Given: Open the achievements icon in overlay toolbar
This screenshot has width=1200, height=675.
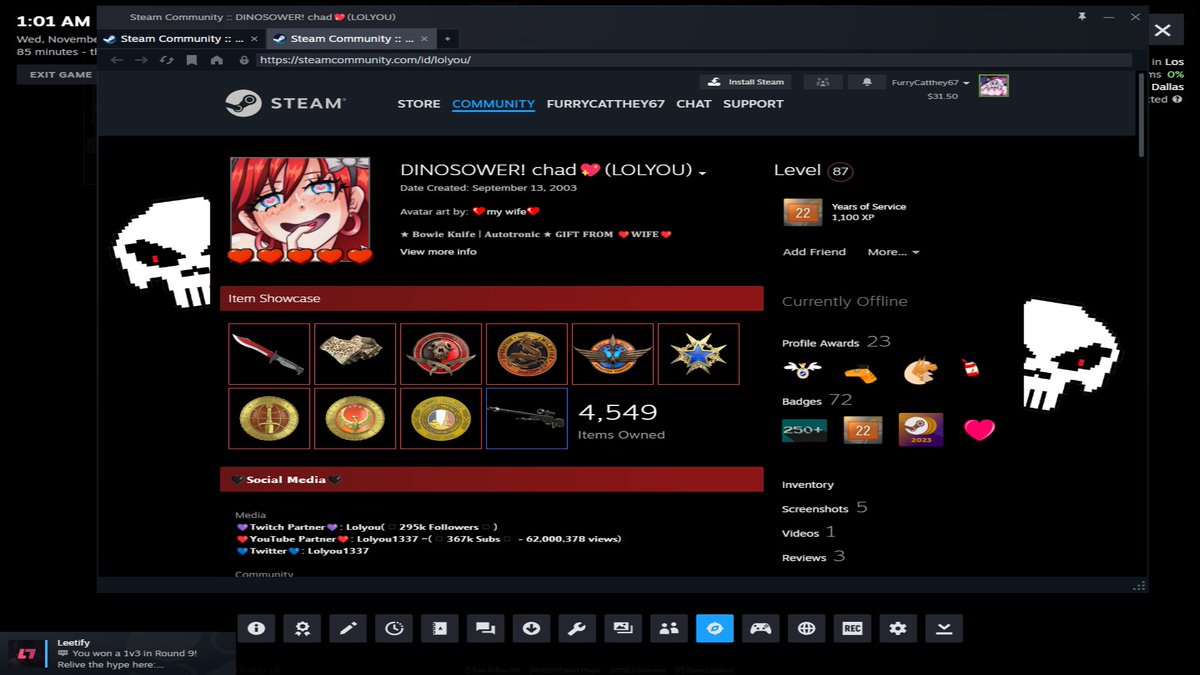Looking at the screenshot, I should (302, 628).
